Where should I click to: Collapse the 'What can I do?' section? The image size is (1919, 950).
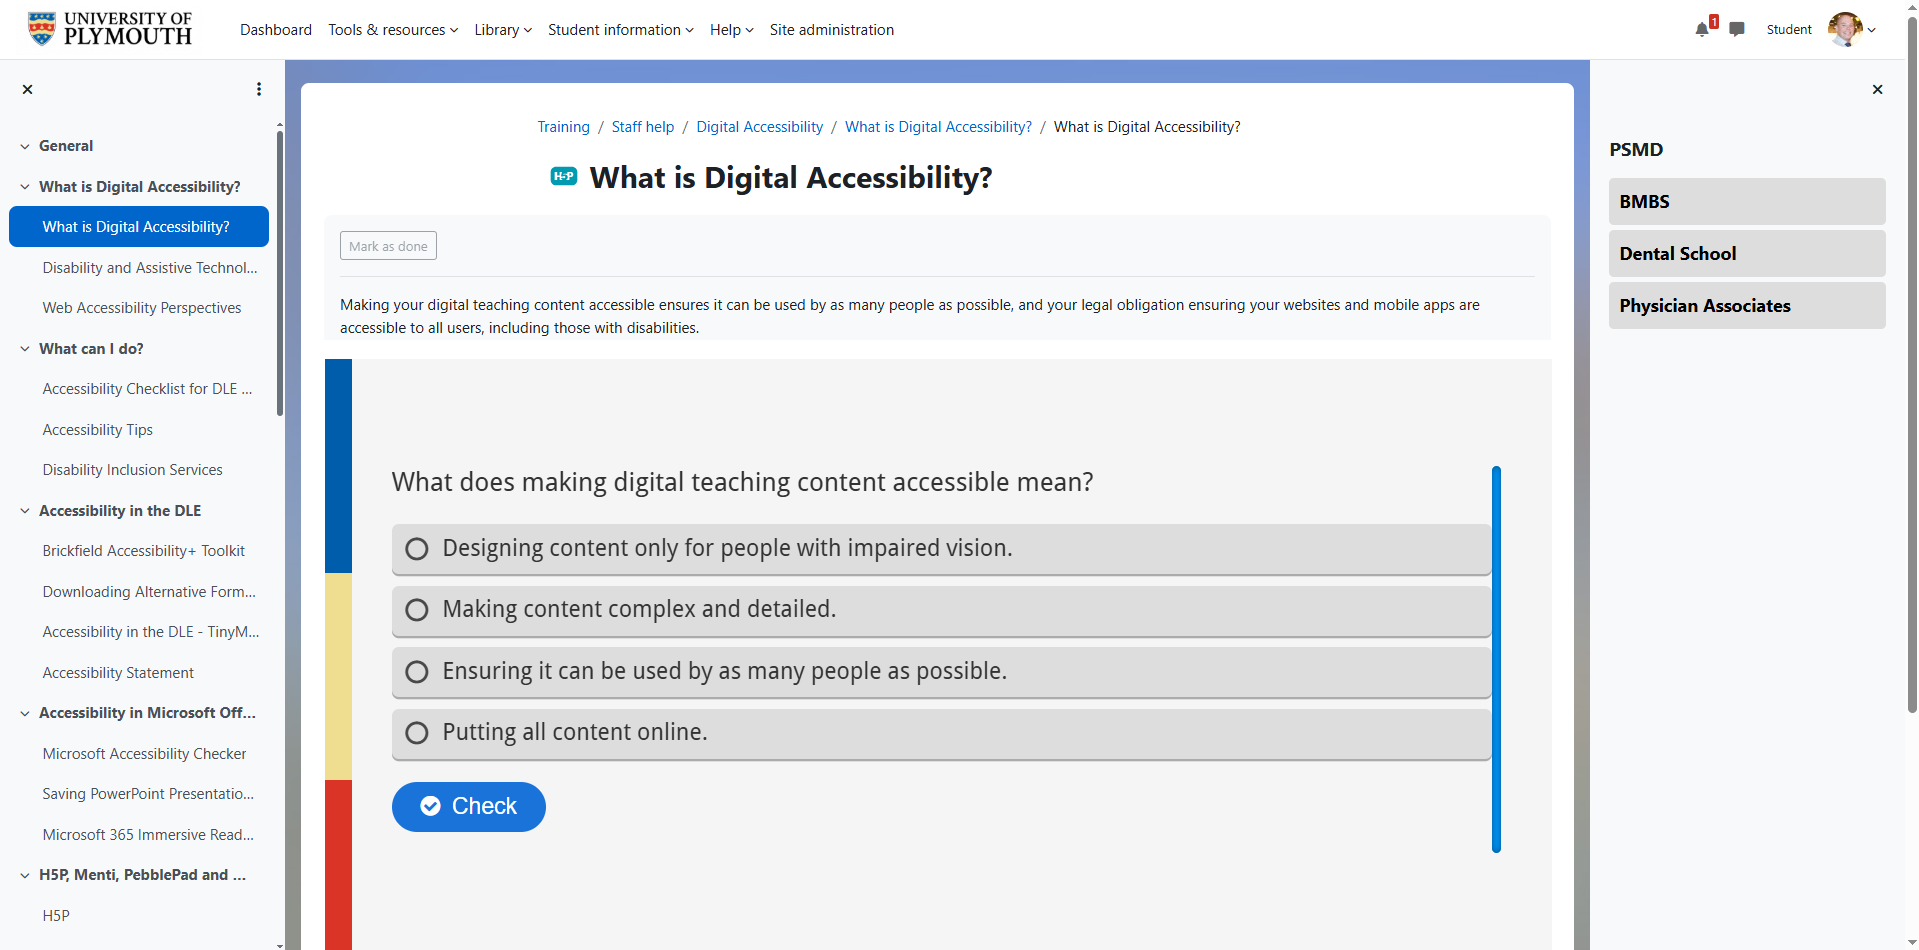point(25,349)
